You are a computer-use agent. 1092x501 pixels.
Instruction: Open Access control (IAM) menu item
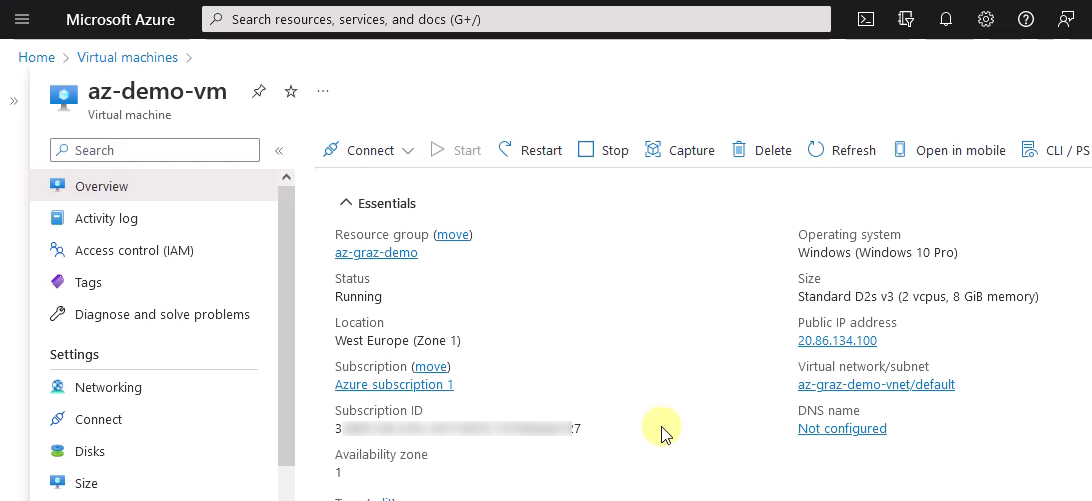pyautogui.click(x=154, y=250)
